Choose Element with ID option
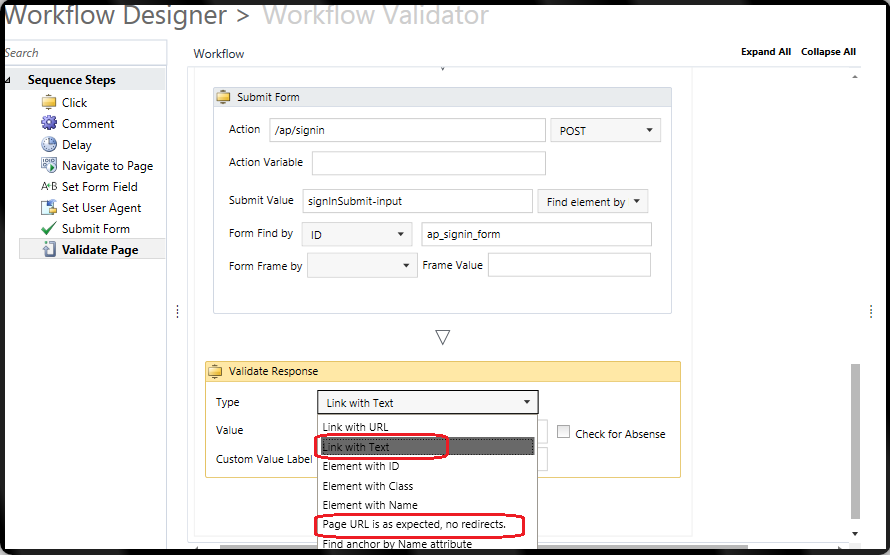This screenshot has width=890, height=555. 427,466
